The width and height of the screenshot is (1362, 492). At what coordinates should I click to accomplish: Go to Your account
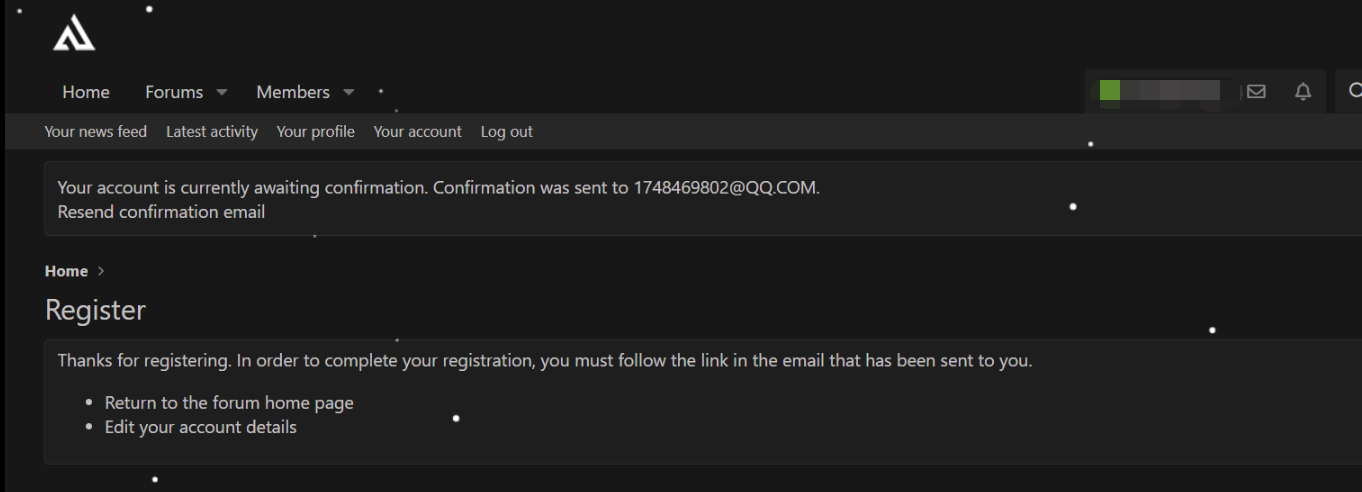click(x=417, y=131)
